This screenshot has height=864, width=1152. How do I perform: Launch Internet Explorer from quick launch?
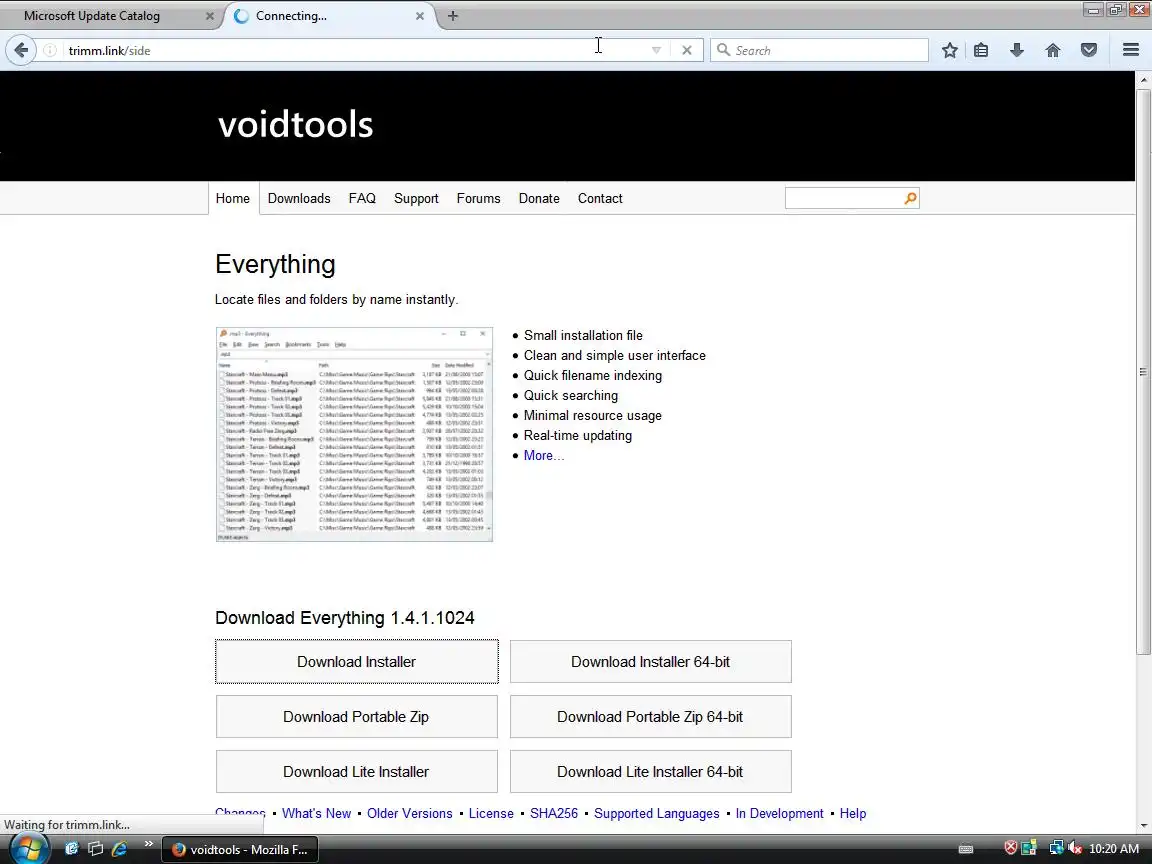119,849
